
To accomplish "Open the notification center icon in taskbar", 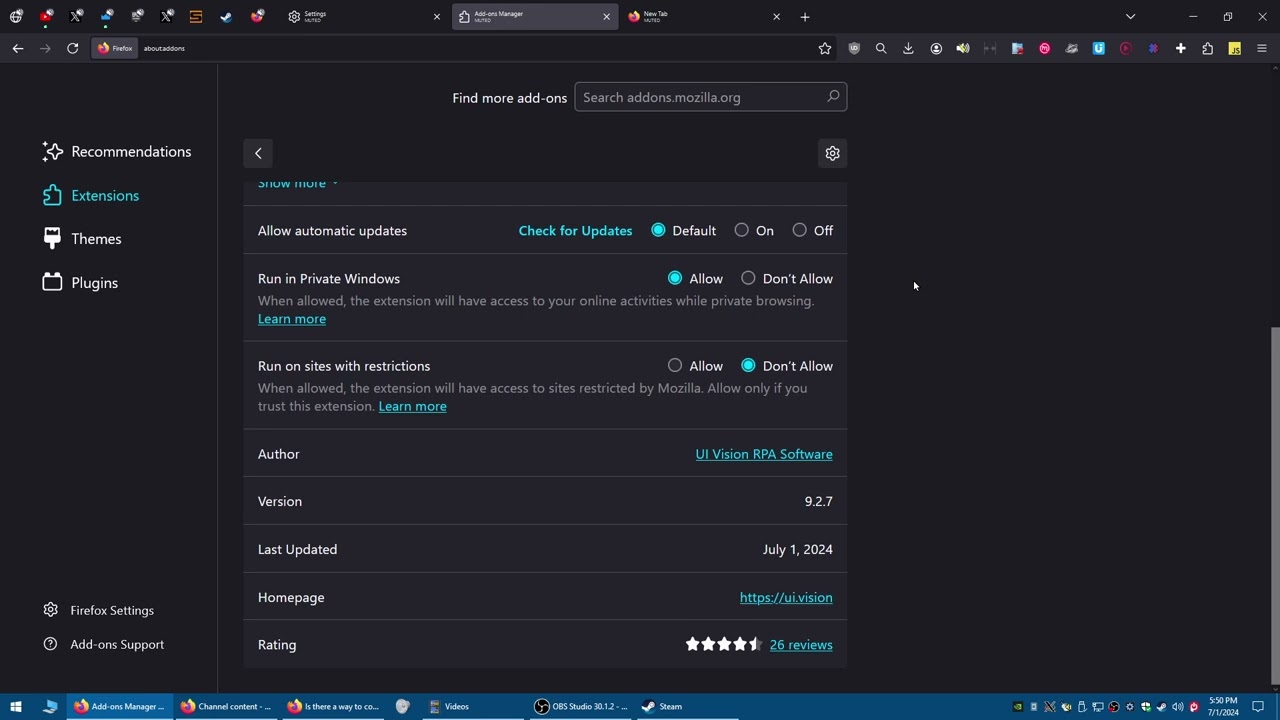I will (x=1258, y=706).
